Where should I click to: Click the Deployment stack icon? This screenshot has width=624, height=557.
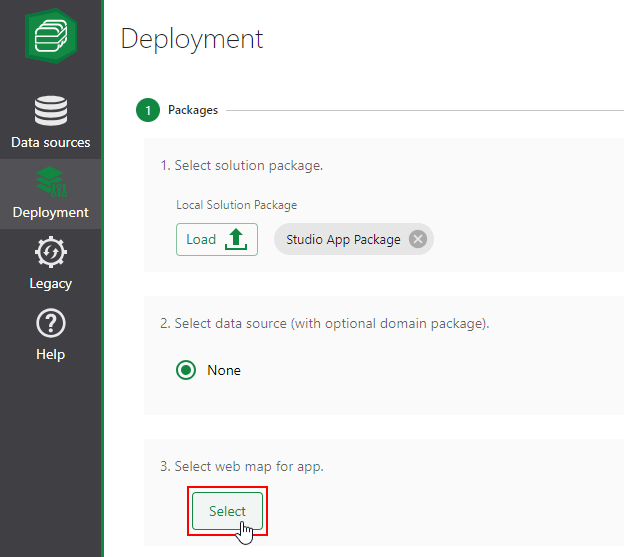50,182
